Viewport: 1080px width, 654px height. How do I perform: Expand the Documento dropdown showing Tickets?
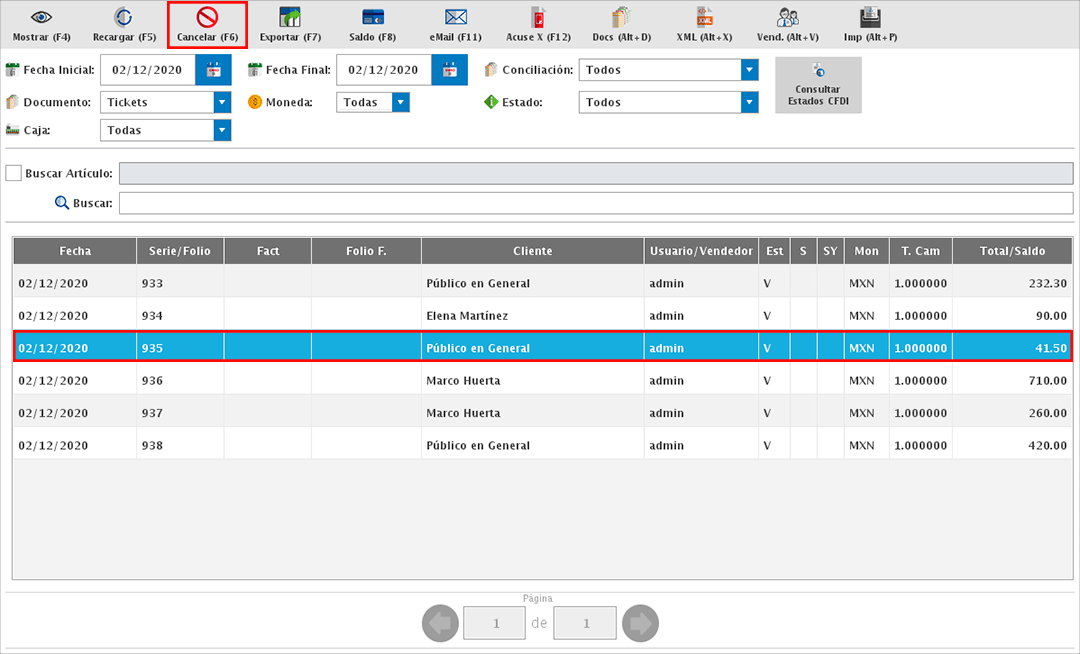(222, 102)
